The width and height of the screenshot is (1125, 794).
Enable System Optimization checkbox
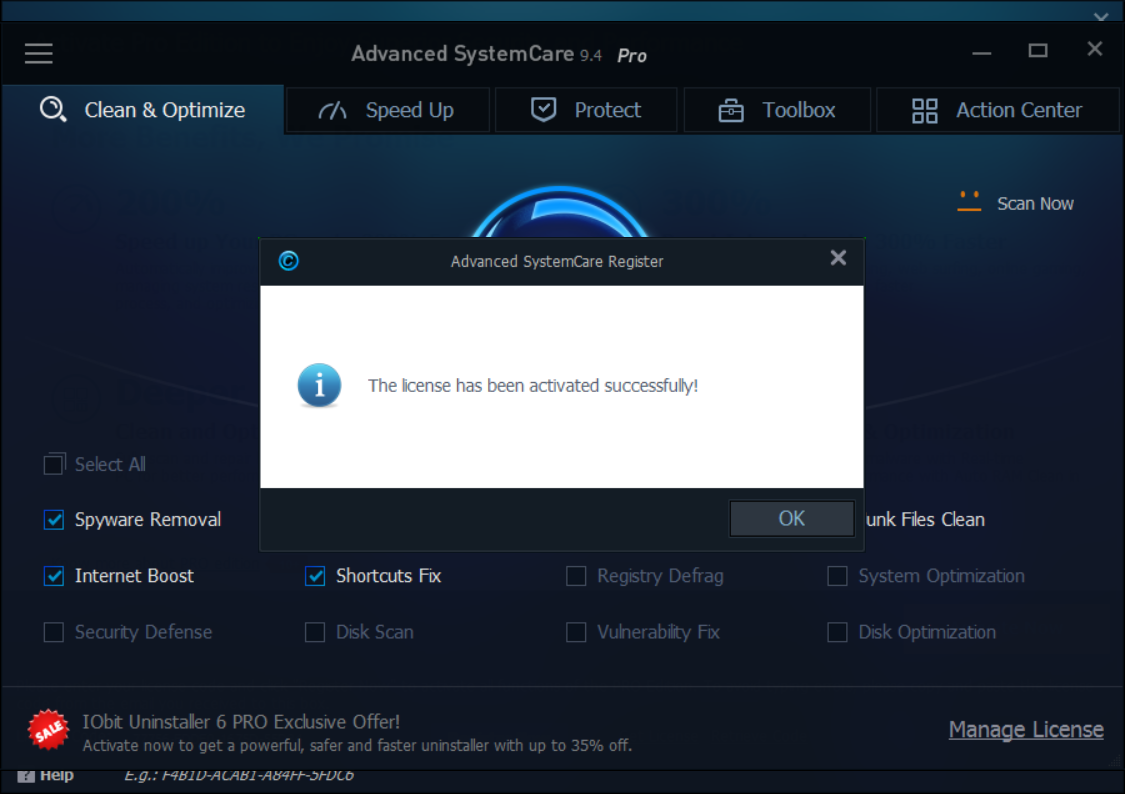(x=837, y=576)
